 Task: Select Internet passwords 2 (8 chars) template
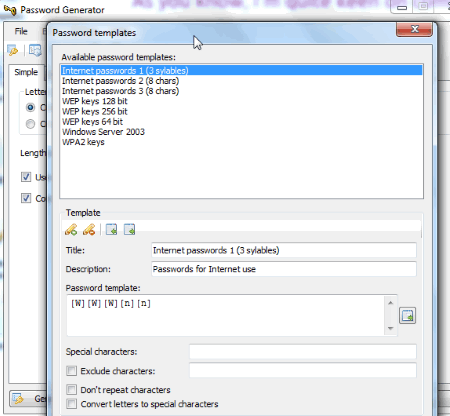[x=241, y=81]
